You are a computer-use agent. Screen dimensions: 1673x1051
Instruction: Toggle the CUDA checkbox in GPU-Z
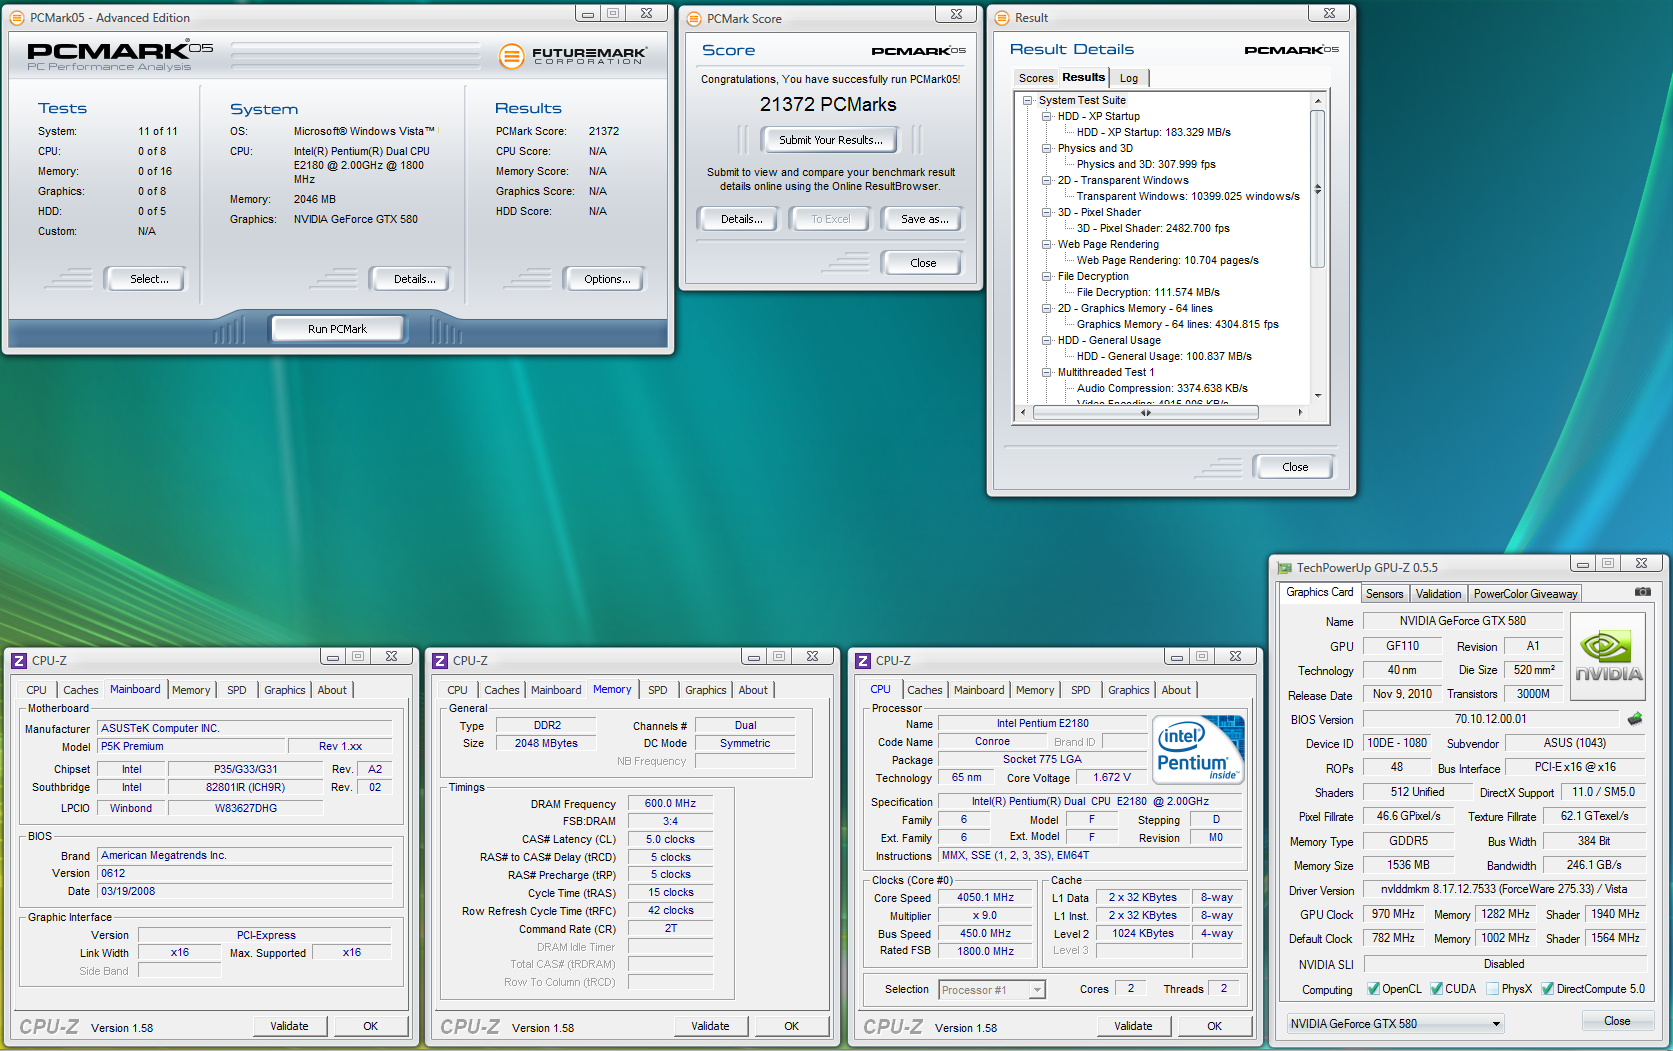tap(1436, 988)
